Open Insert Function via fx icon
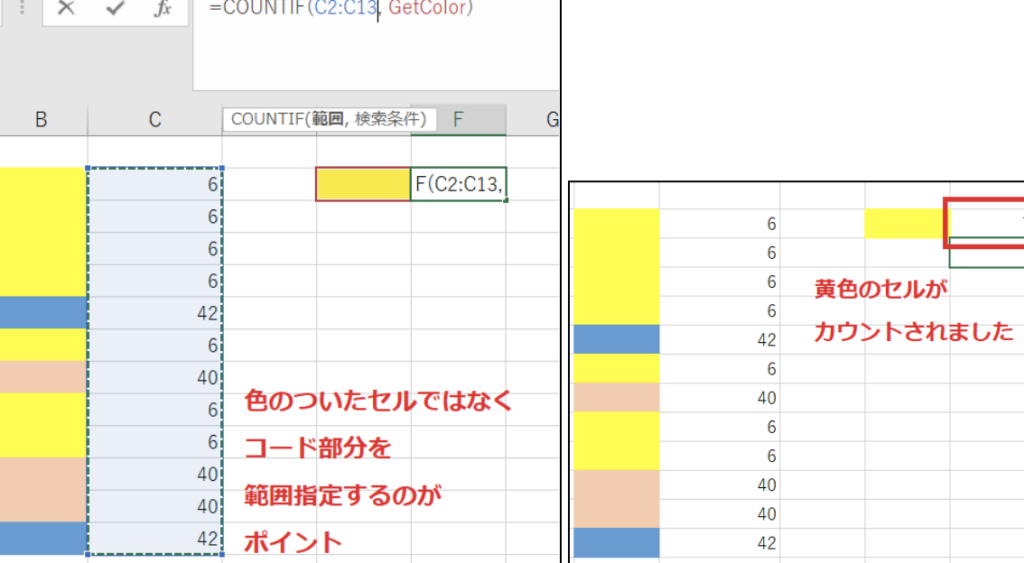 (x=163, y=8)
